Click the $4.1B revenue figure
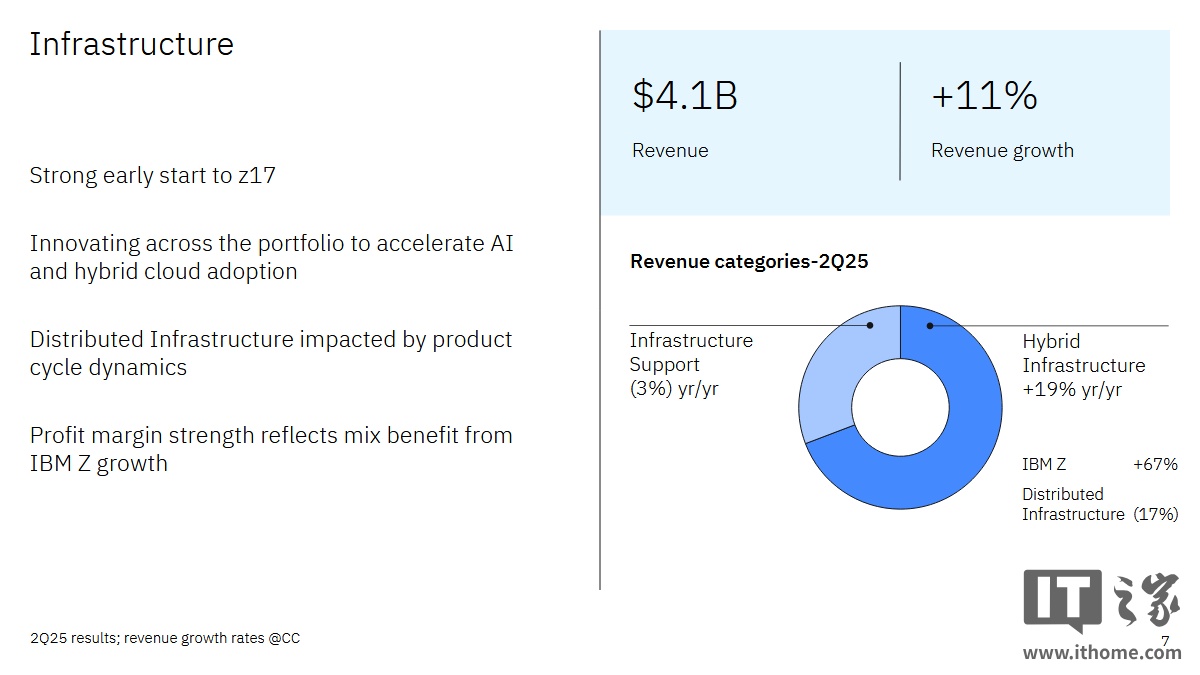This screenshot has height=675, width=1200. point(685,96)
